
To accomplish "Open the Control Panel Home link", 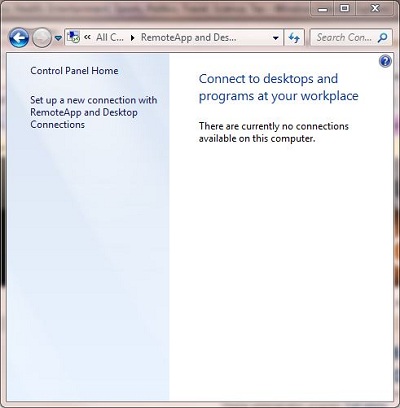I will (x=74, y=71).
